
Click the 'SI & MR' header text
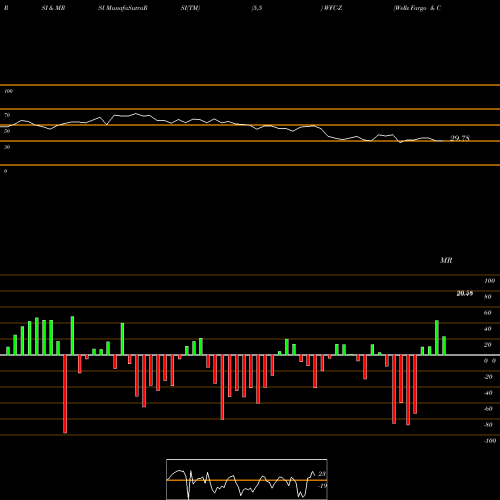53,8
